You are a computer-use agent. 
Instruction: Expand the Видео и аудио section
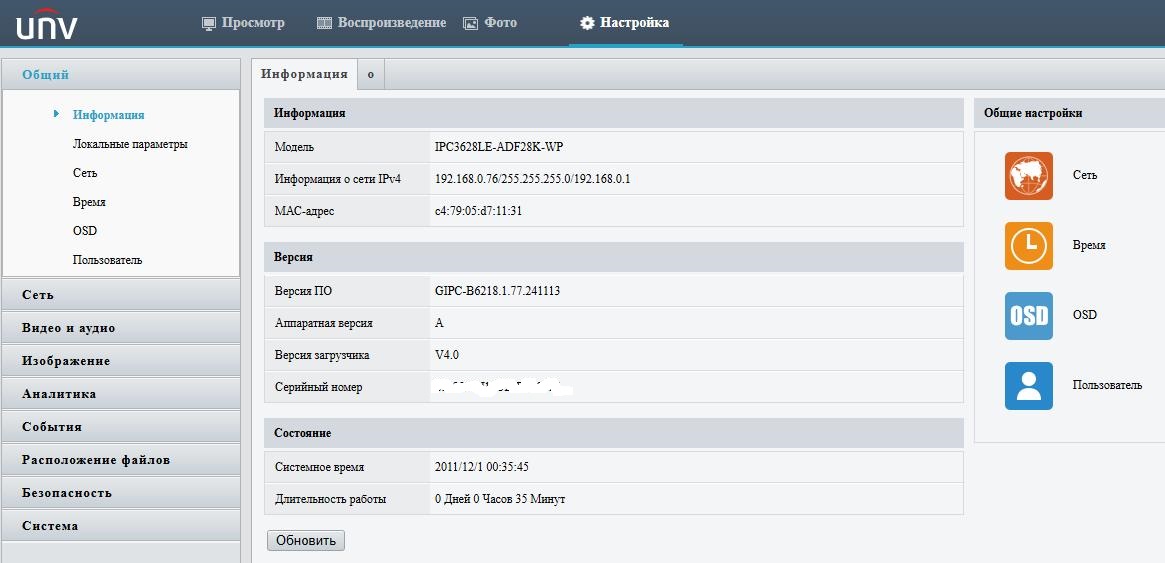[120, 328]
